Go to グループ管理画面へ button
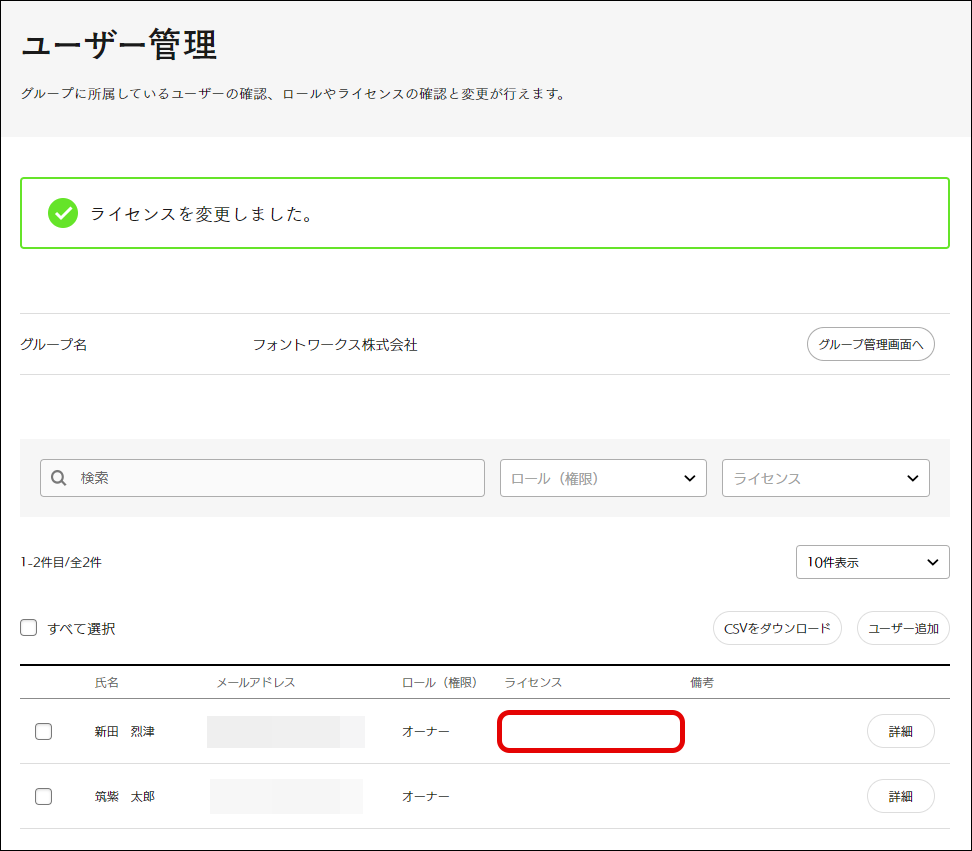Viewport: 972px width, 851px height. (870, 344)
